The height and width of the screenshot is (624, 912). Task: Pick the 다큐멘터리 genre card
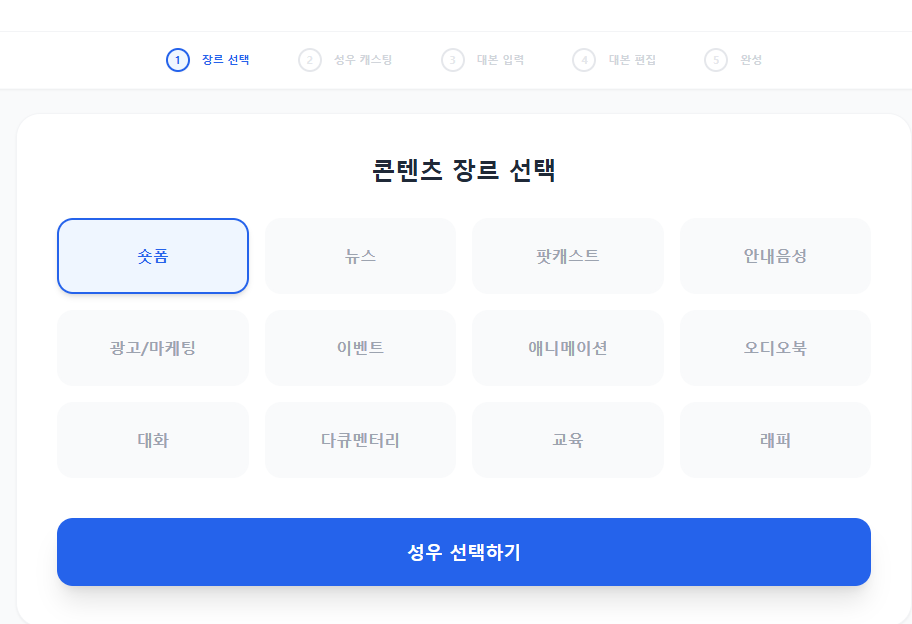click(361, 440)
